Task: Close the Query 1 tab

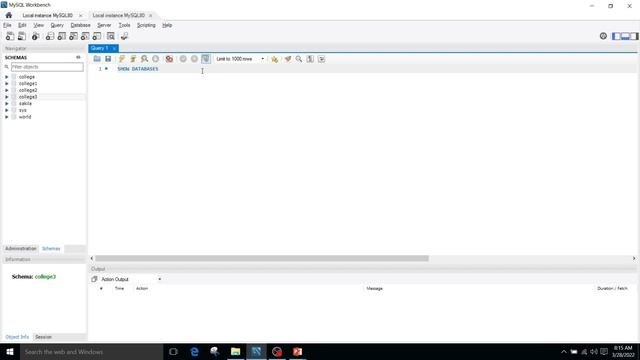Action: tap(114, 48)
